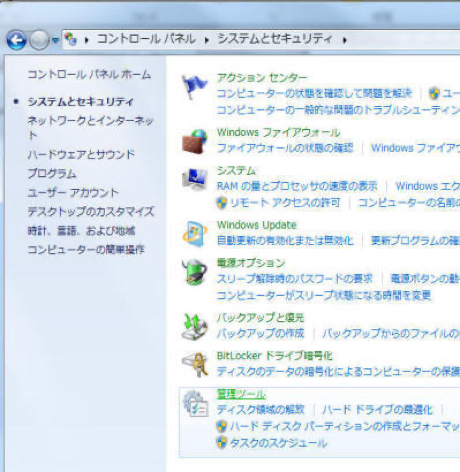Screen dimensions: 460x472
Task: Click タスクのスケジュール link
Action: pyautogui.click(x=279, y=443)
